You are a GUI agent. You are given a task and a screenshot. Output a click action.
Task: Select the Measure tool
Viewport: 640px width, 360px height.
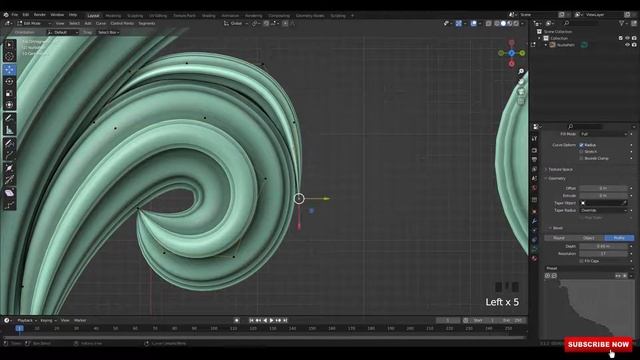(9, 130)
